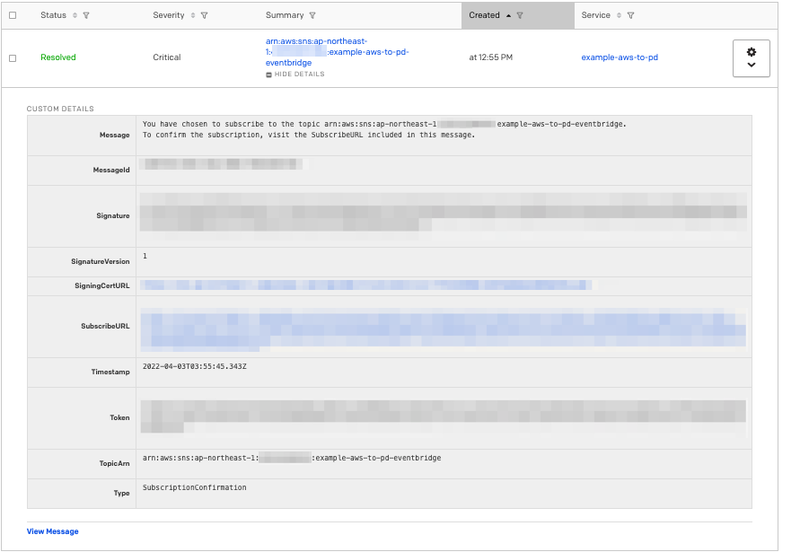Click the SignatureVersion field label
Screen dimensions: 800x552
click(x=101, y=261)
